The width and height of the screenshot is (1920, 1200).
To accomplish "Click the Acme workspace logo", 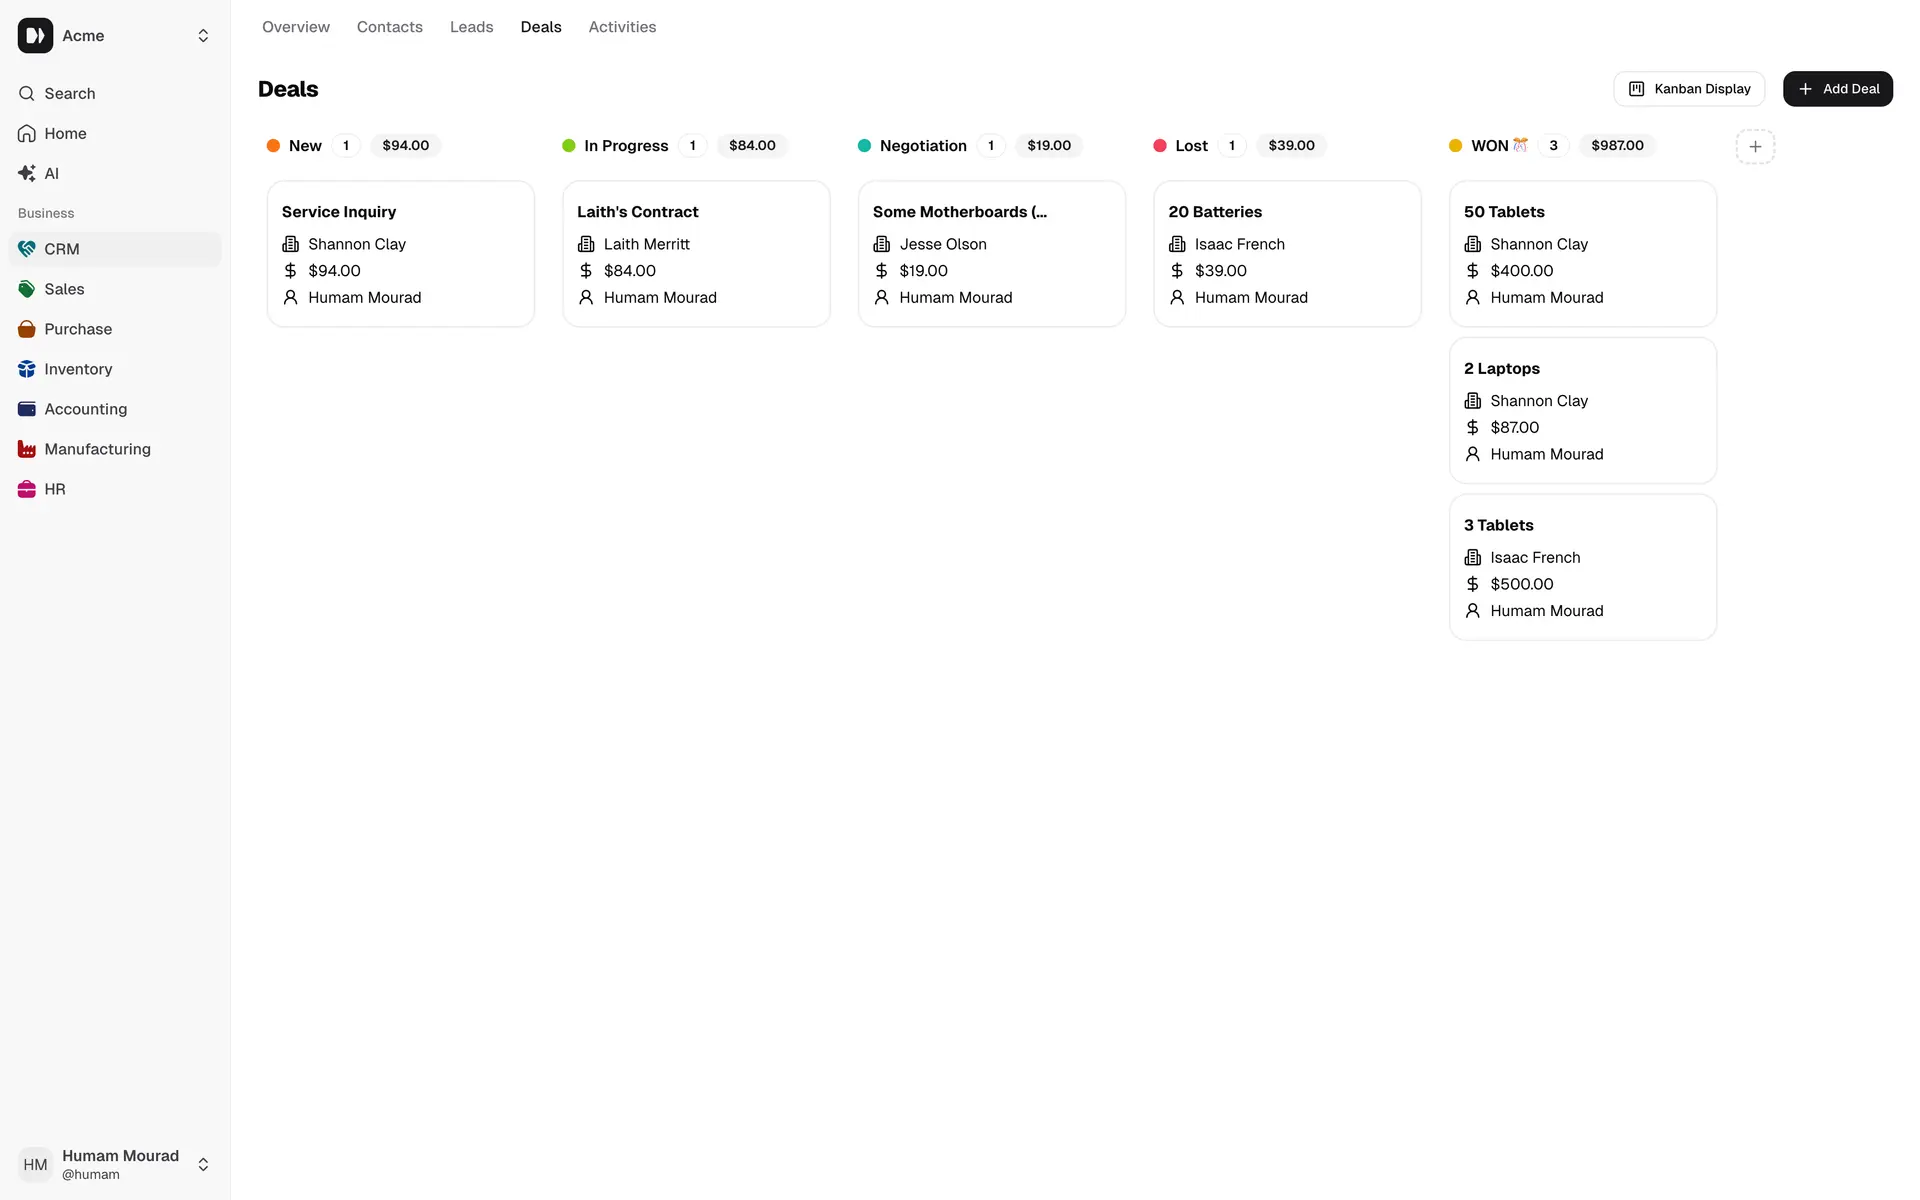I will tap(35, 35).
